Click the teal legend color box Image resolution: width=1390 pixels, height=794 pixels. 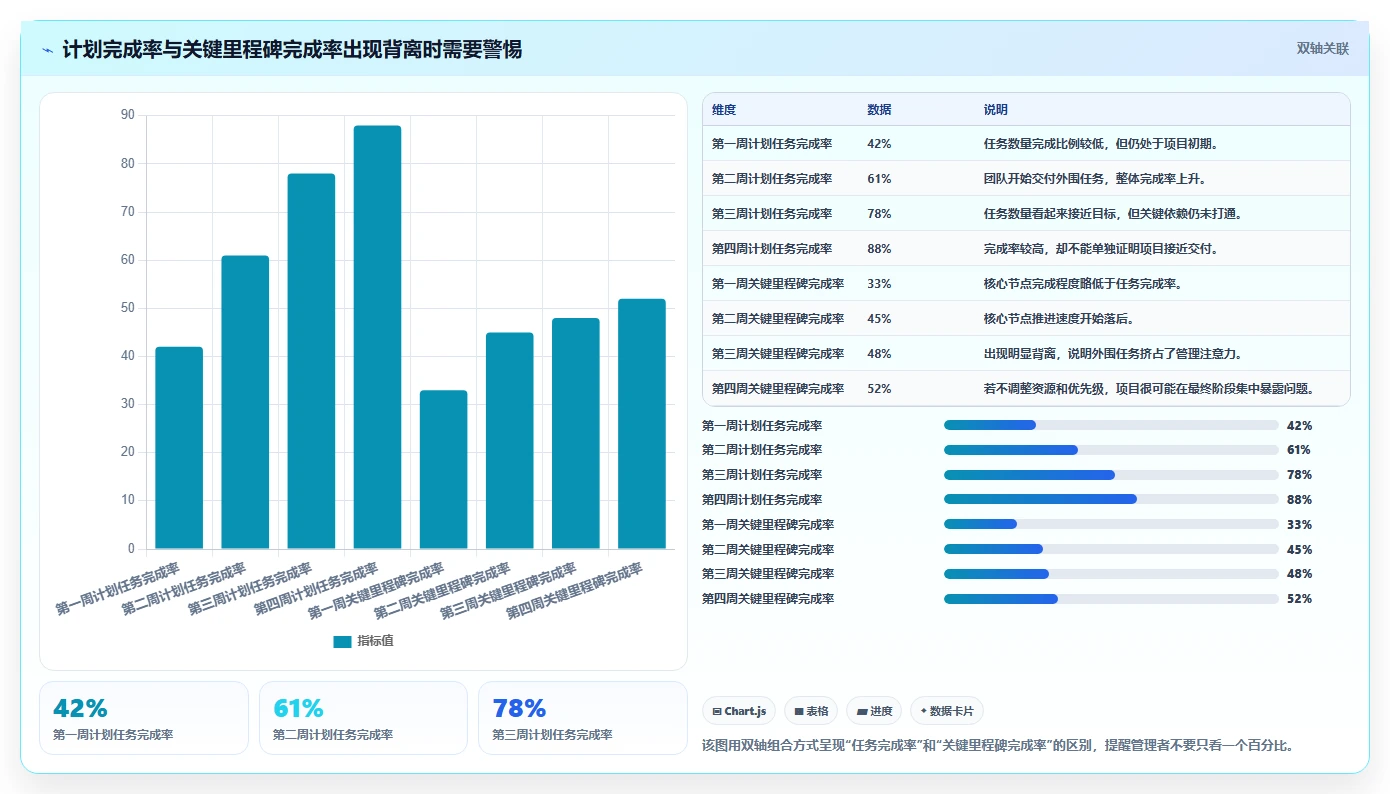pos(343,642)
